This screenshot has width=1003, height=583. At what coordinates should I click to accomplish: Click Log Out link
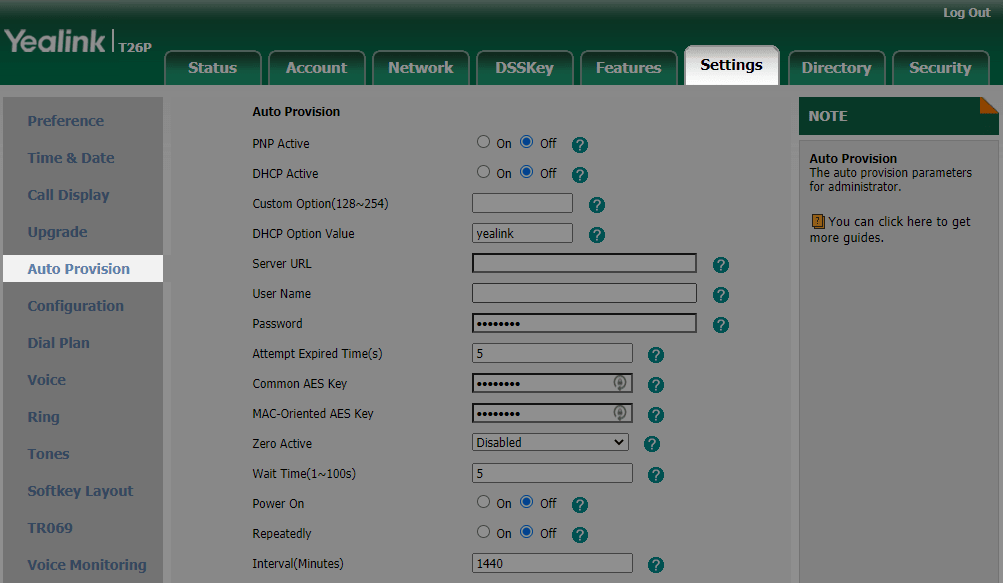967,13
